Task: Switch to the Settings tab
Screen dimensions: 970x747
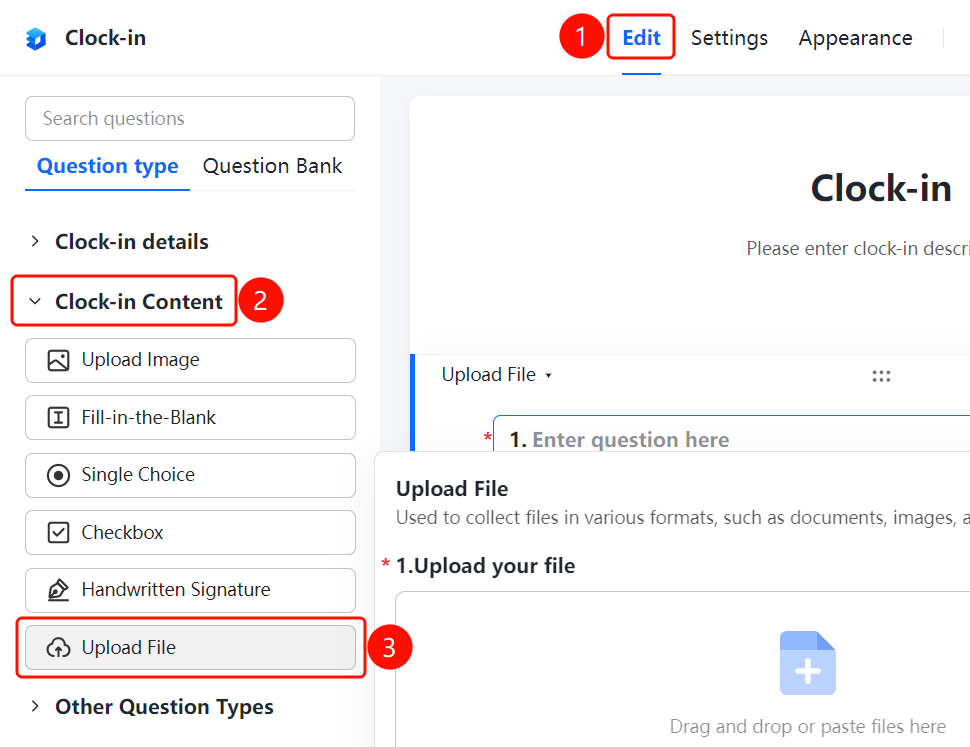Action: point(729,38)
